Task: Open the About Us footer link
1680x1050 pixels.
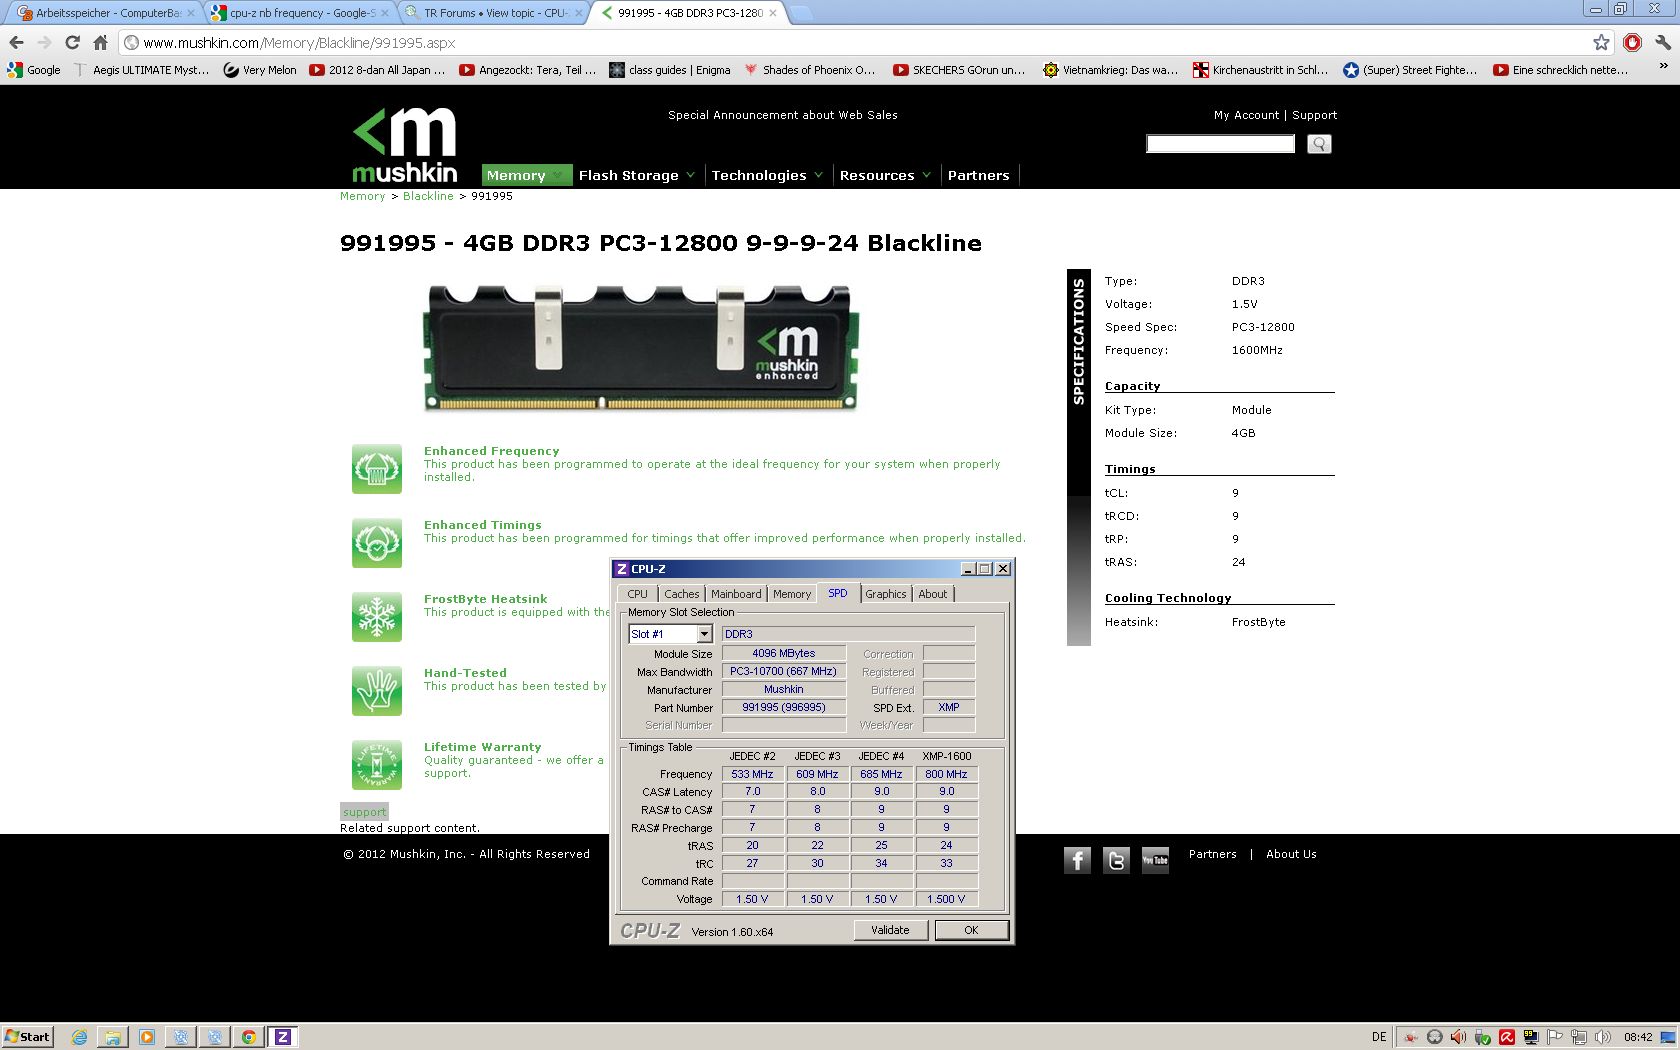Action: (x=1291, y=854)
